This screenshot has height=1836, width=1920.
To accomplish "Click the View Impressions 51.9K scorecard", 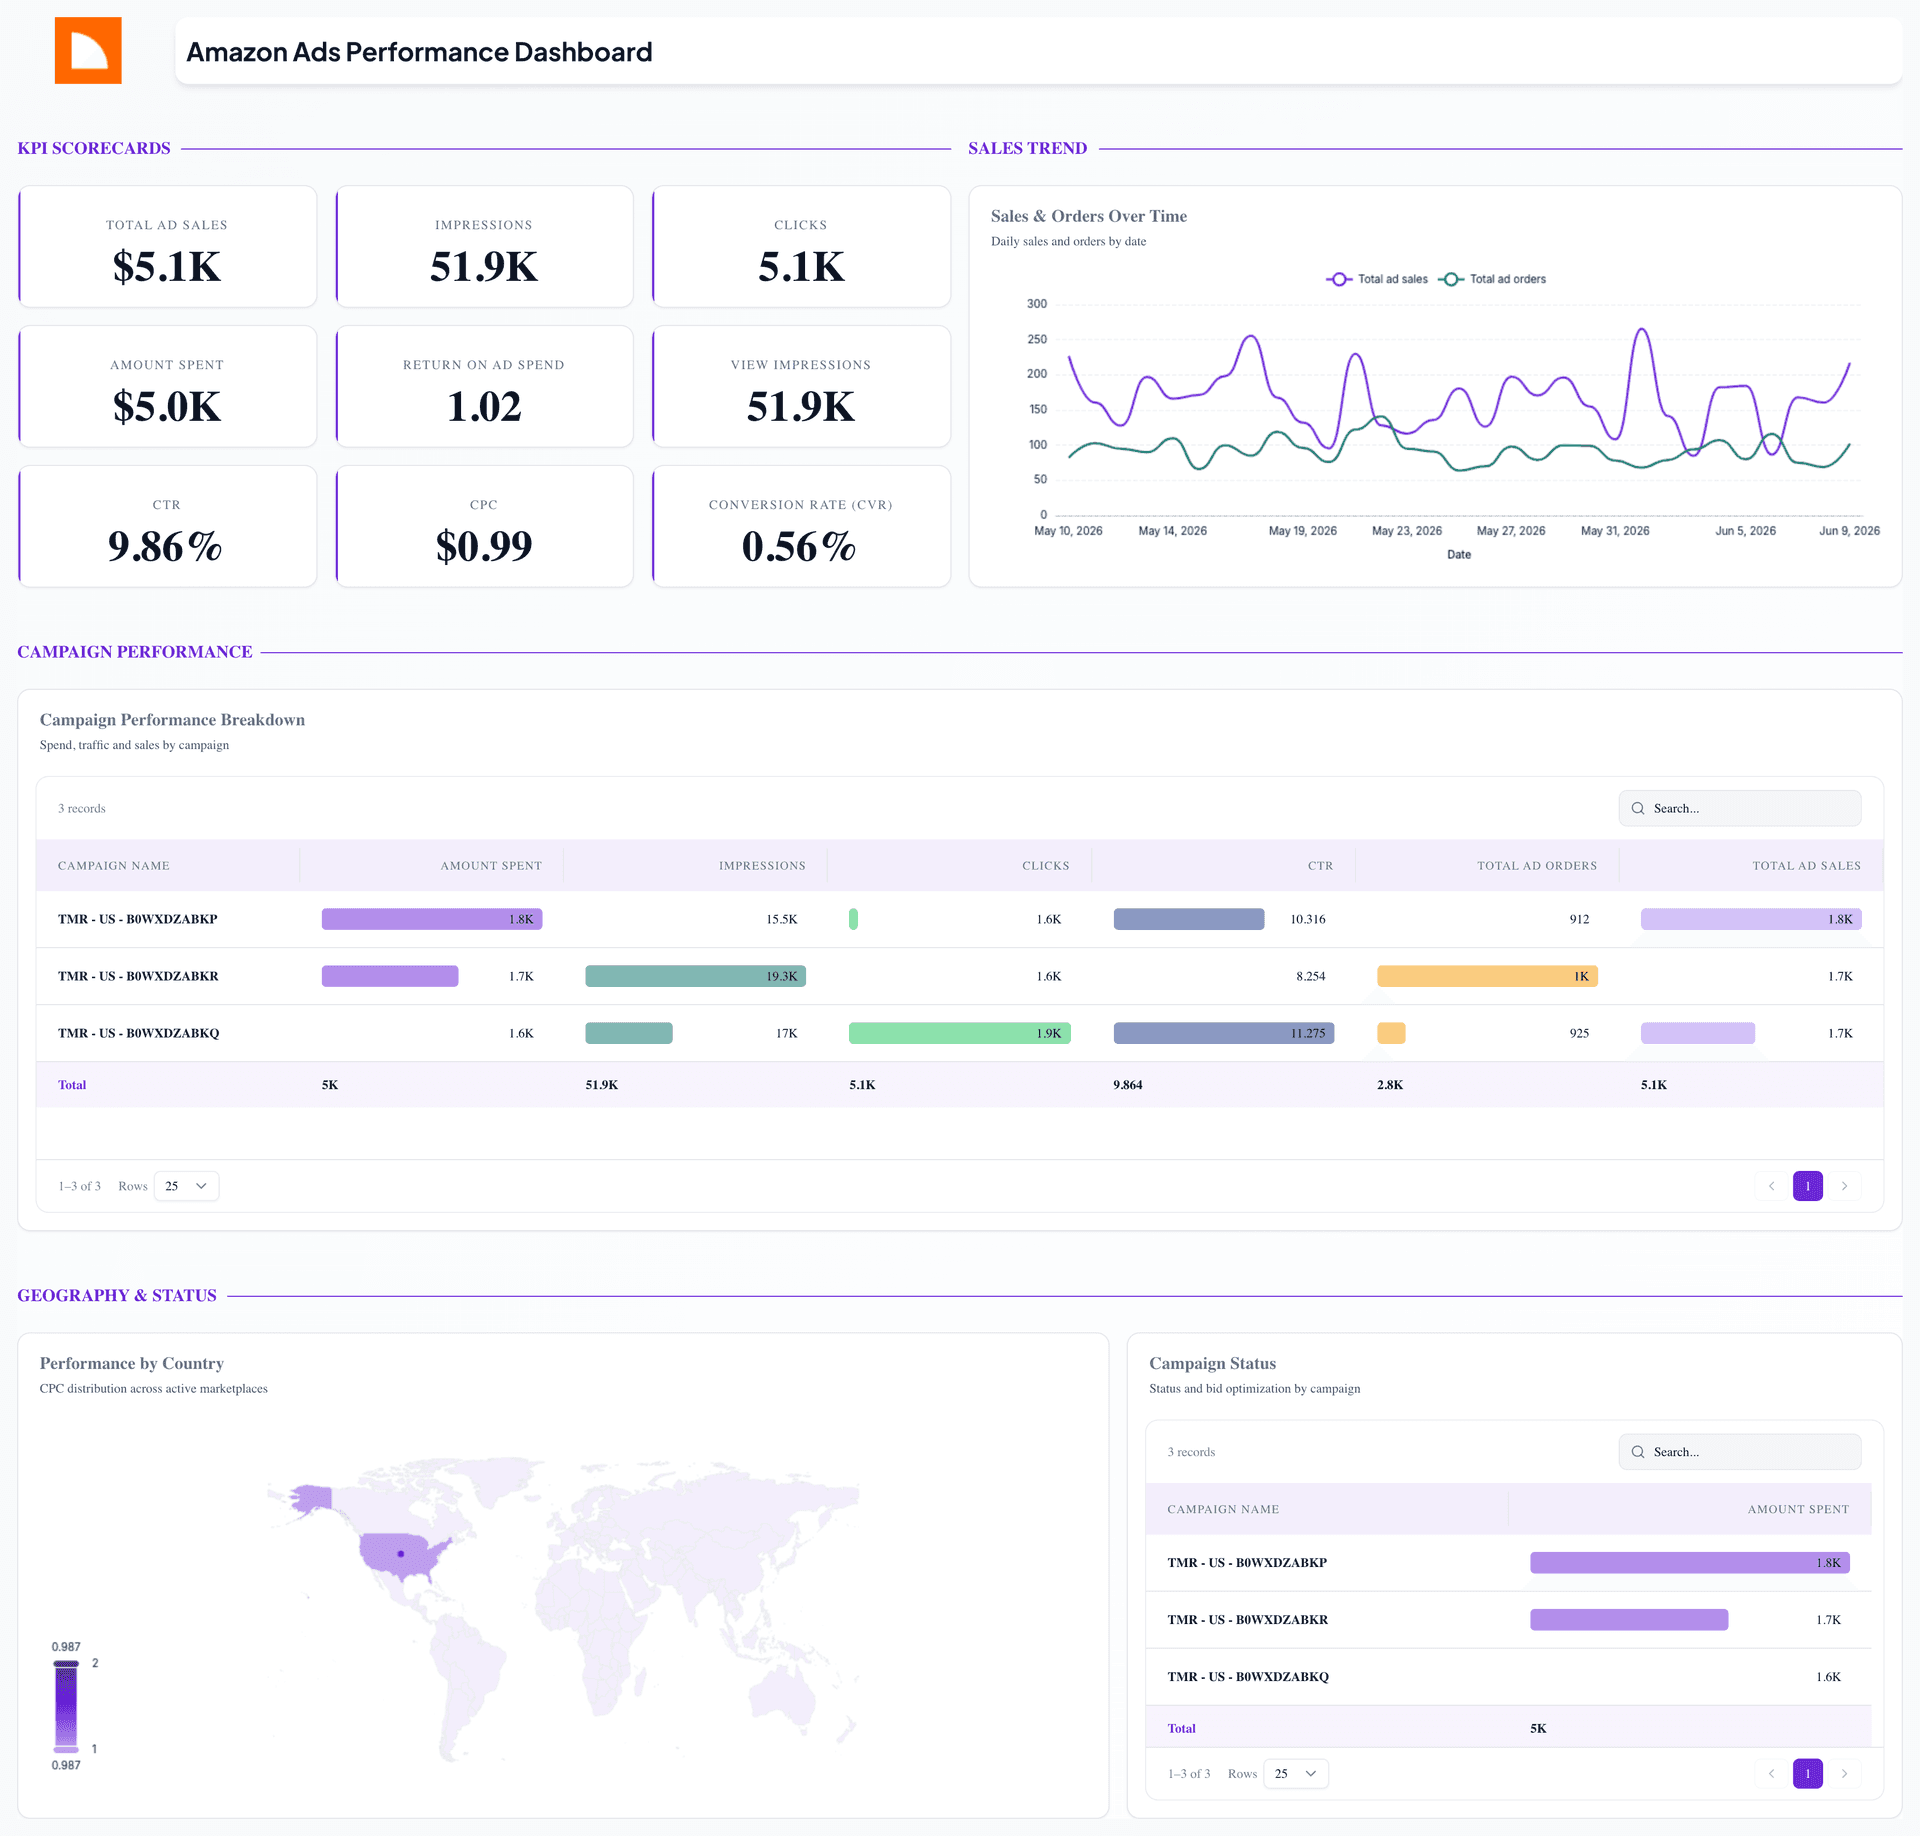I will tap(801, 387).
